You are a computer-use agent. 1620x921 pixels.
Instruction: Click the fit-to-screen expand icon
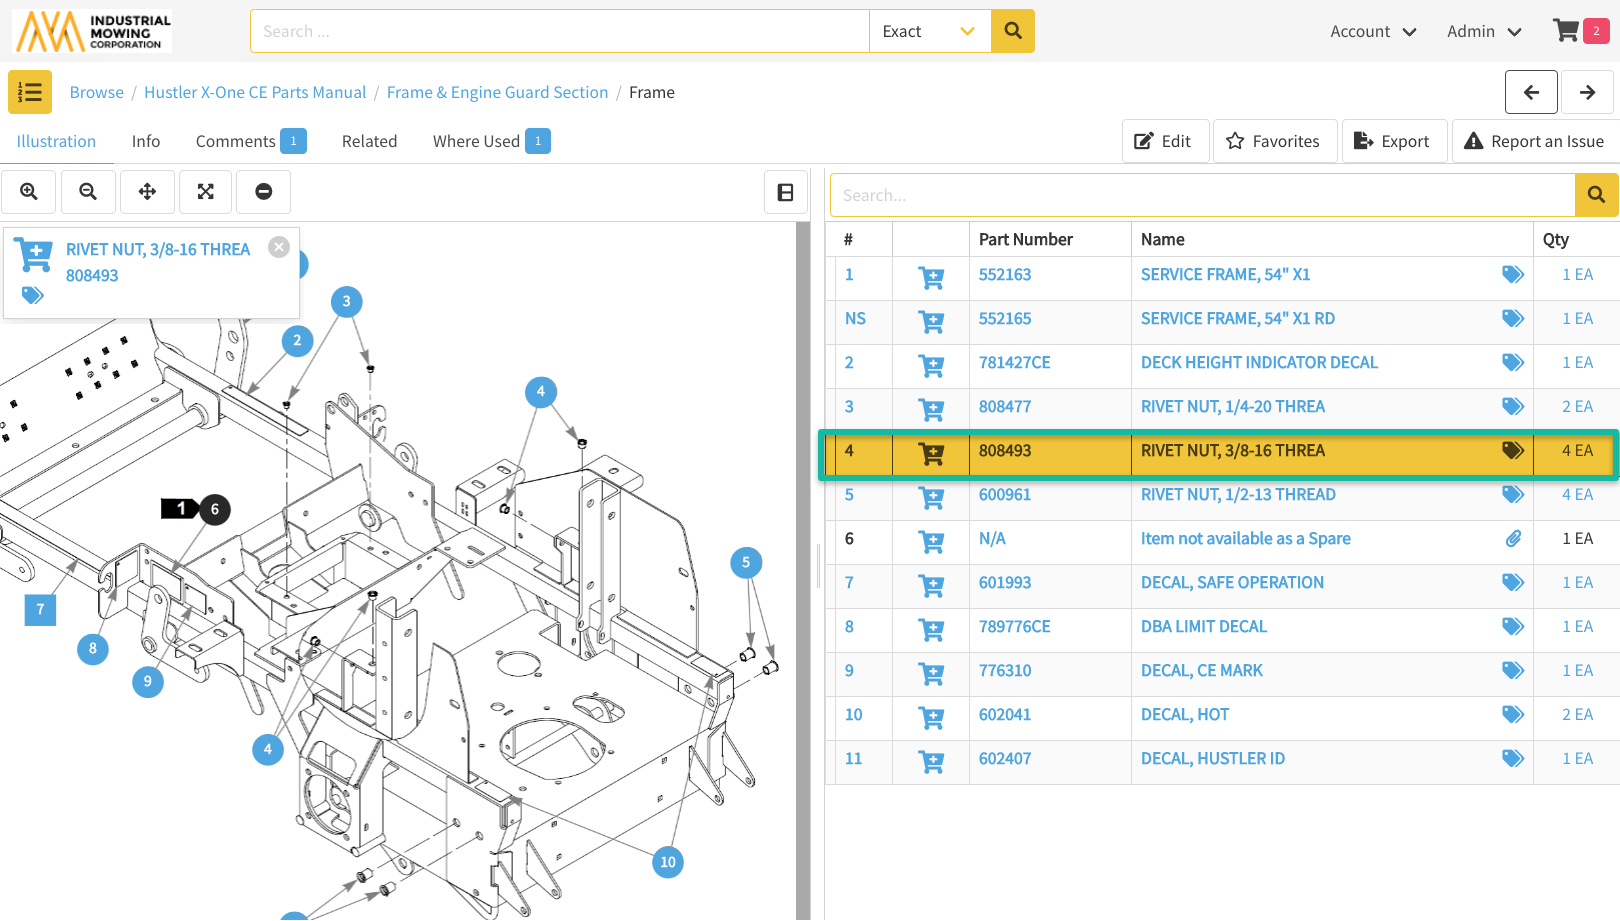tap(206, 191)
